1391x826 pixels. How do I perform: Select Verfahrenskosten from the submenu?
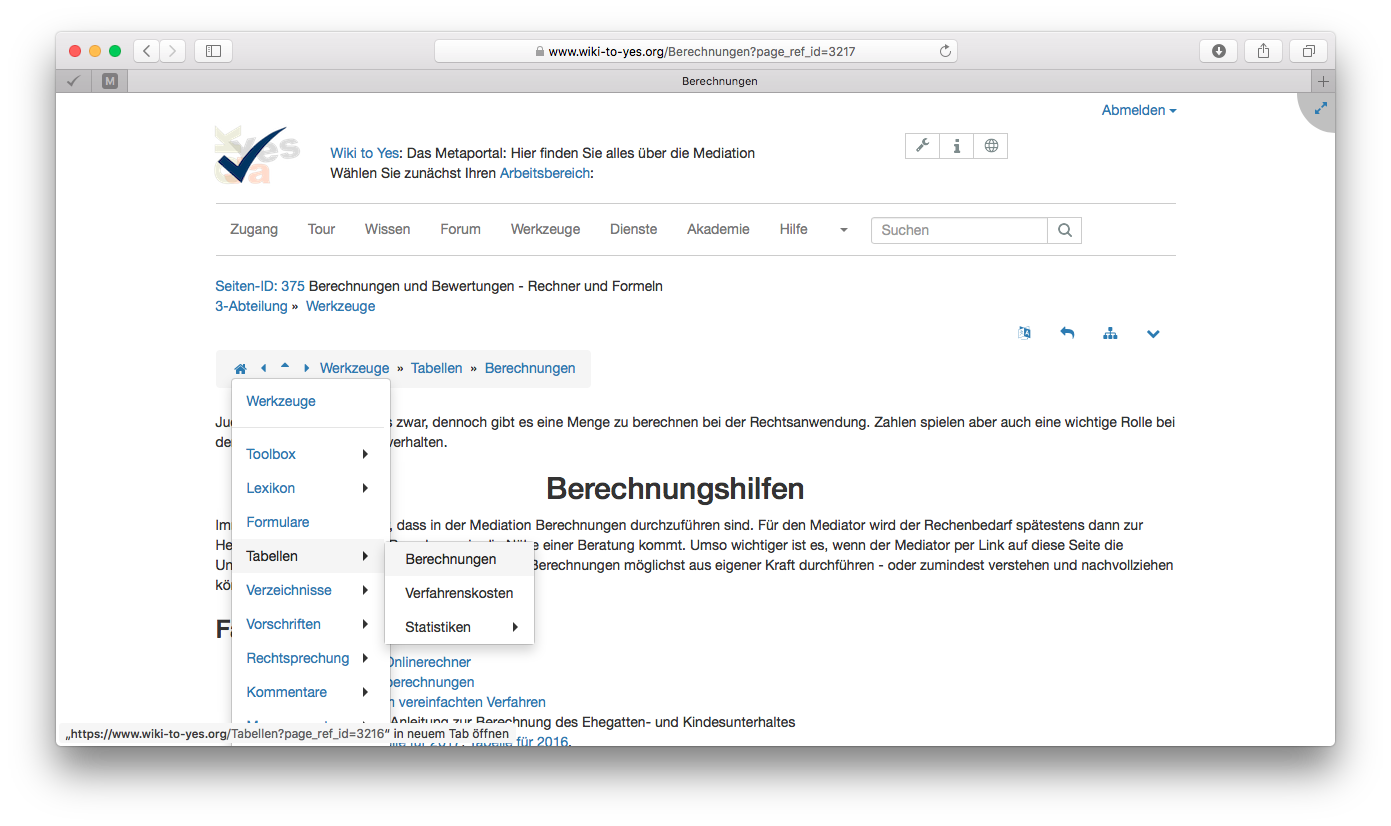pyautogui.click(x=459, y=593)
